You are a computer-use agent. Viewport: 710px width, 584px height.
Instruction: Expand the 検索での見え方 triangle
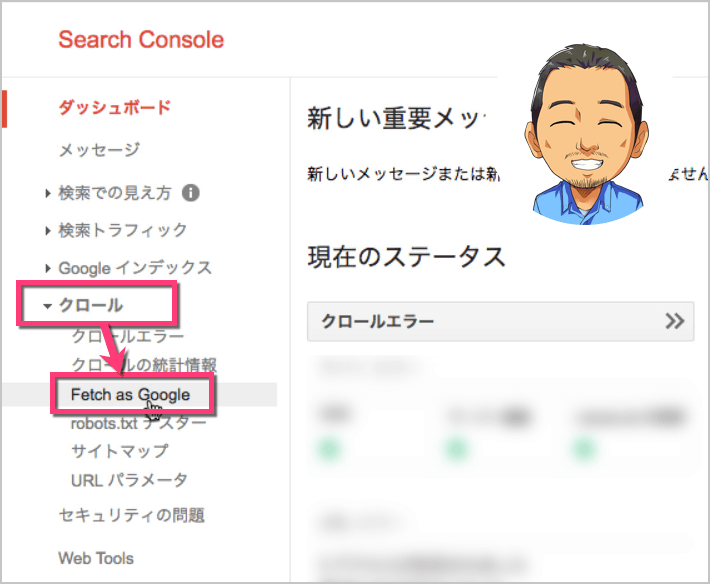(48, 194)
